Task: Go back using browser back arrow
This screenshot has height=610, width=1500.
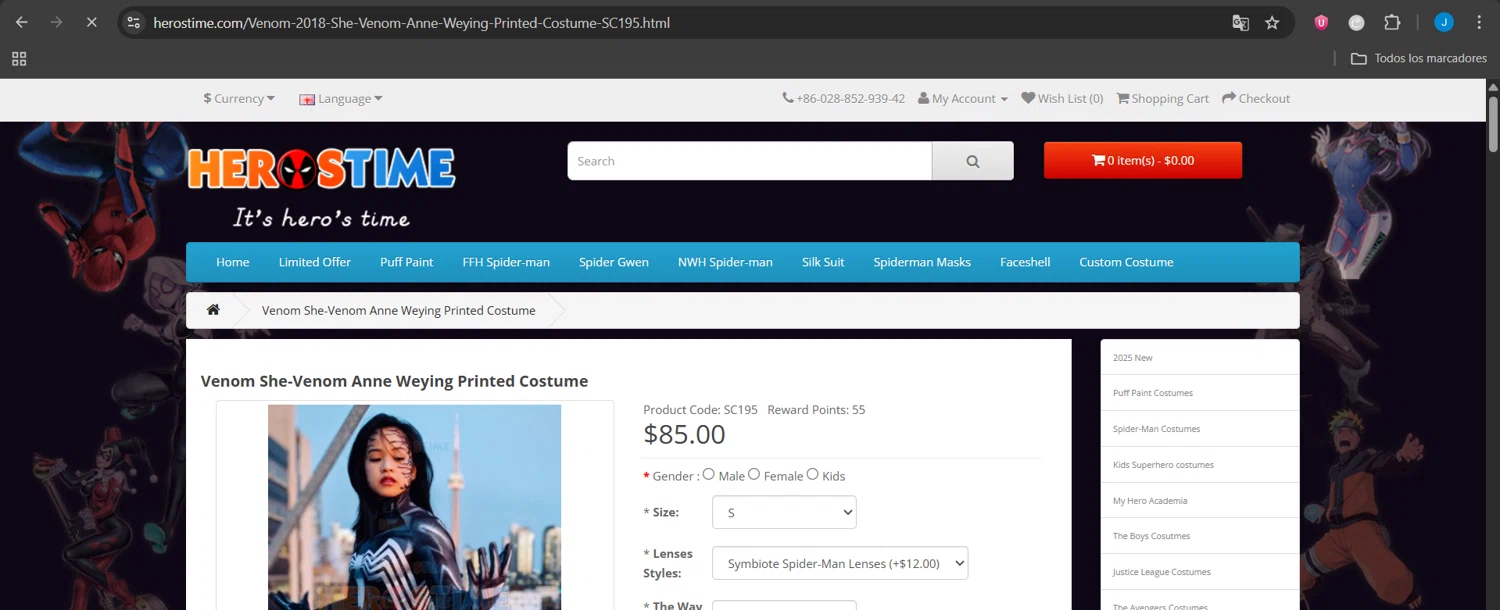Action: click(22, 22)
